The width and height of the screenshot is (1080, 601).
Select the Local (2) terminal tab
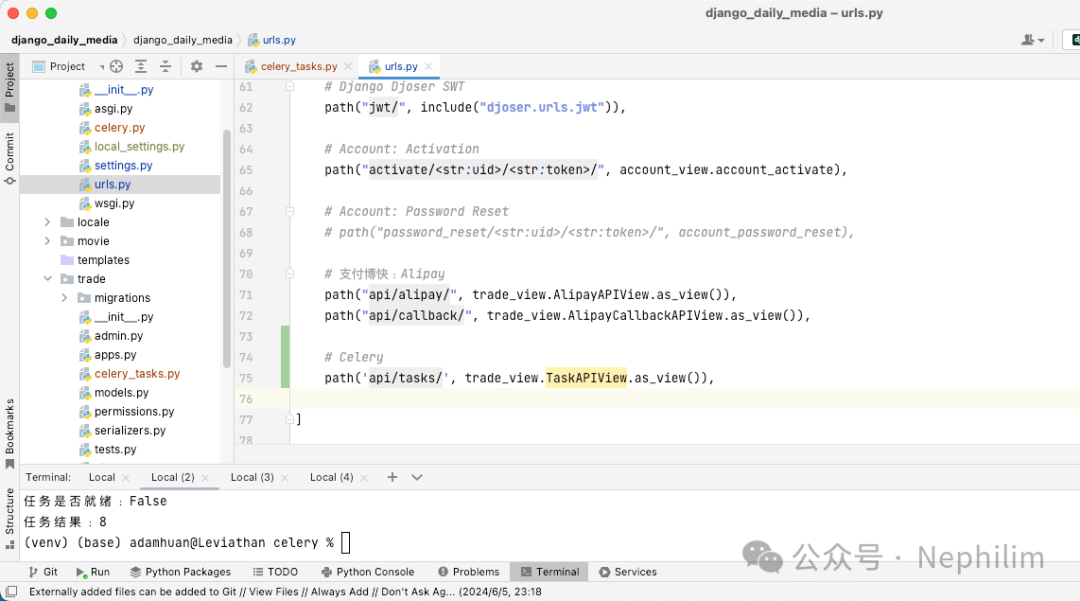(172, 477)
